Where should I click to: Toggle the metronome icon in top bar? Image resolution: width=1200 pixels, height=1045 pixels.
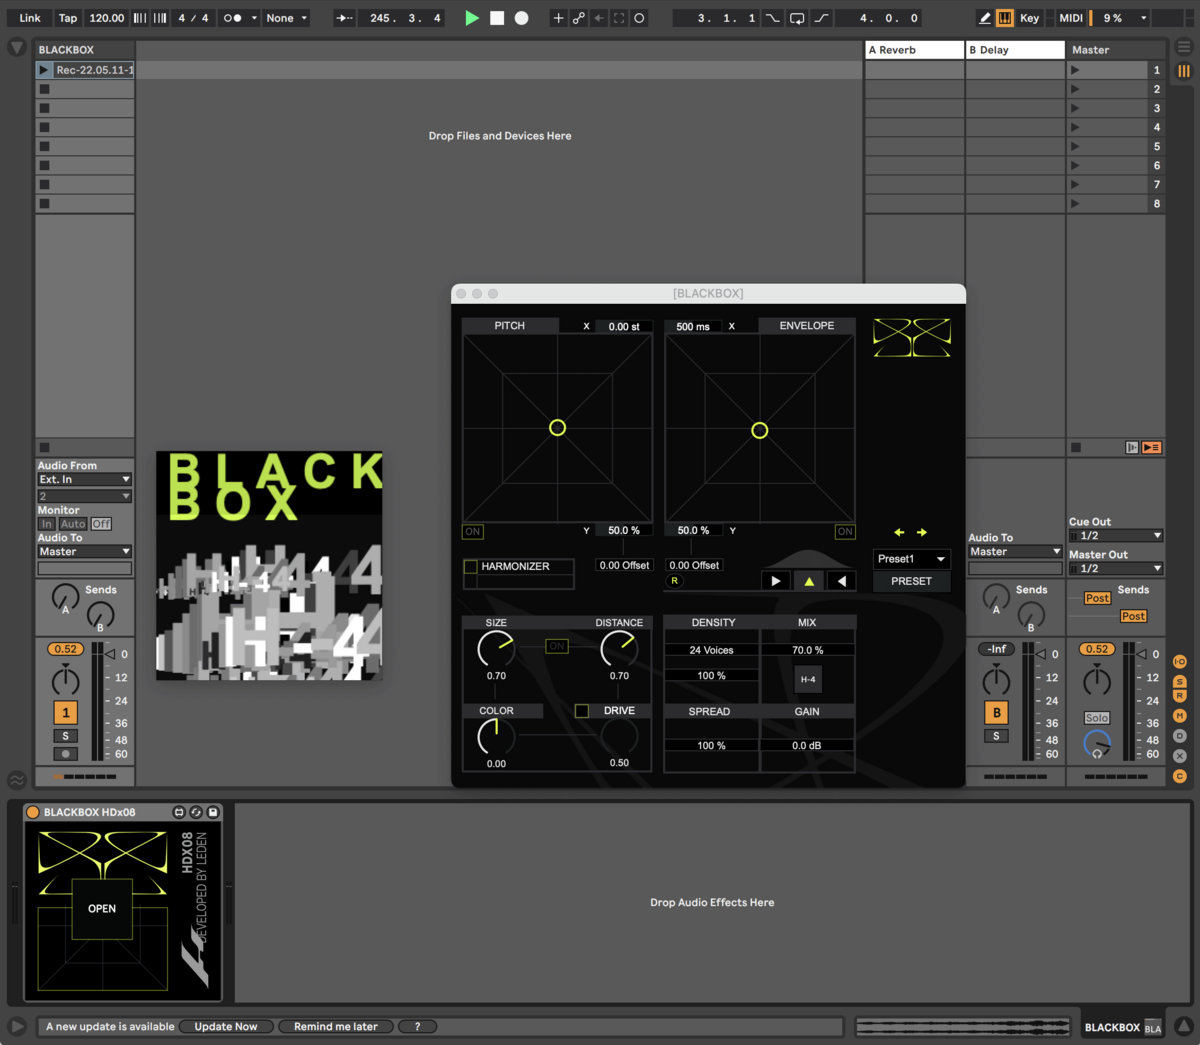(x=232, y=18)
